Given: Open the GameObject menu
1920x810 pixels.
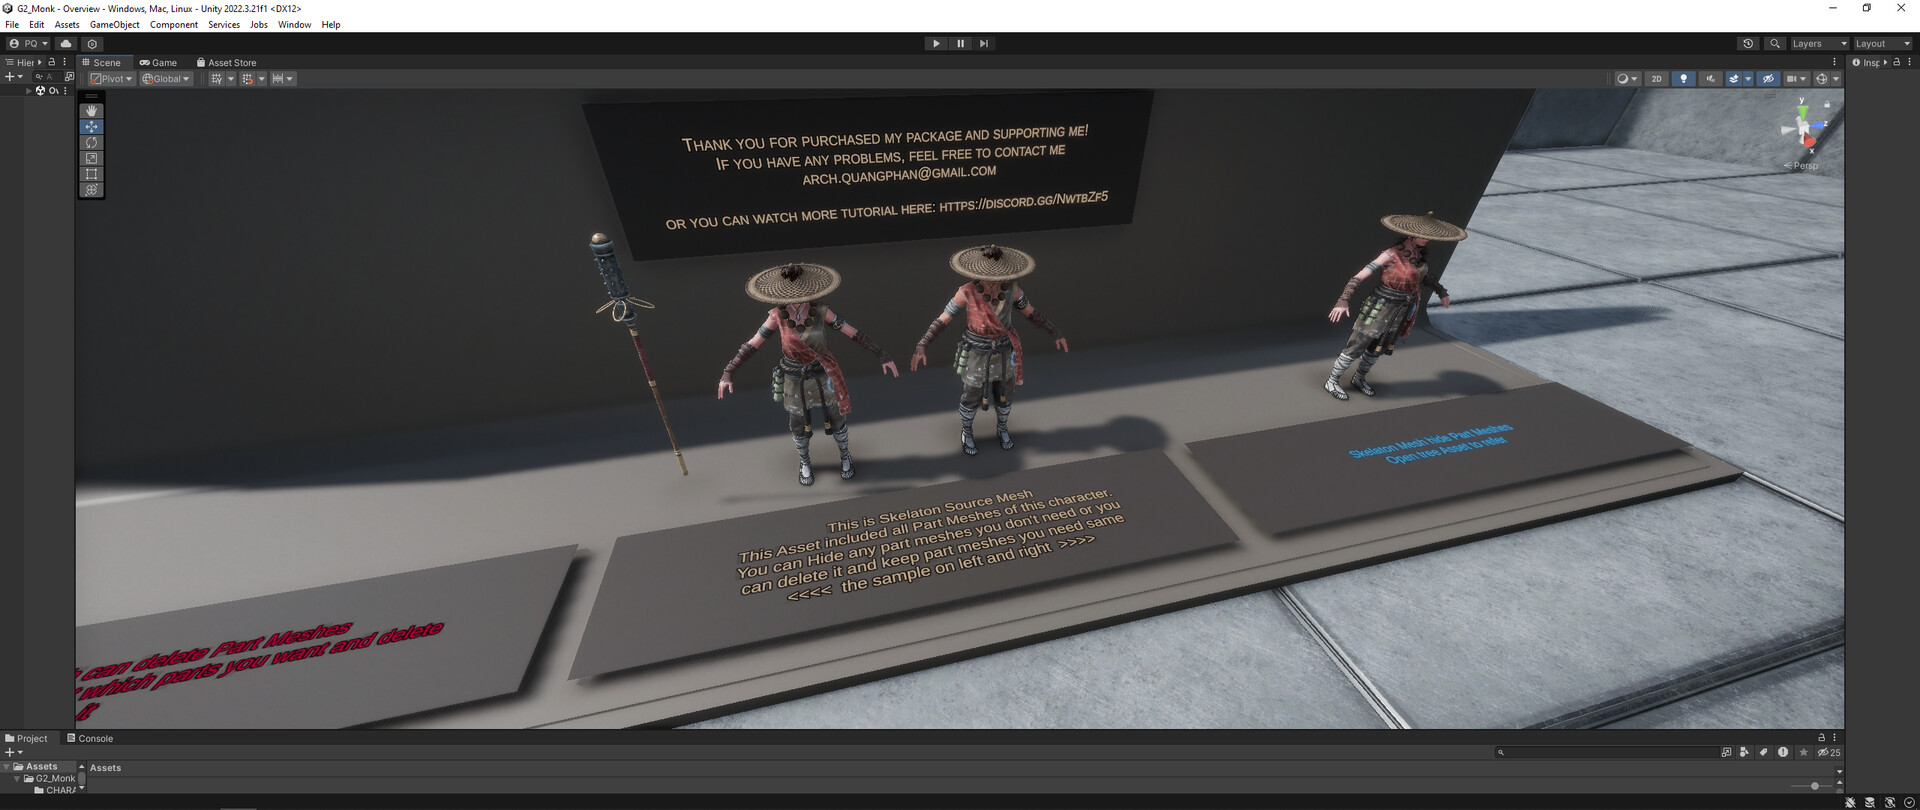Looking at the screenshot, I should pos(114,25).
